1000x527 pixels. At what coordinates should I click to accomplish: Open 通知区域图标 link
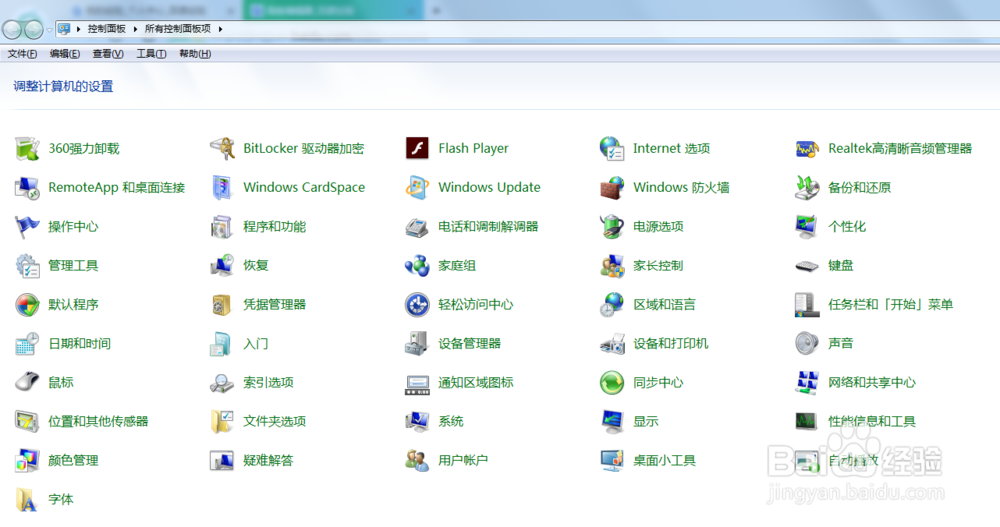pyautogui.click(x=476, y=383)
